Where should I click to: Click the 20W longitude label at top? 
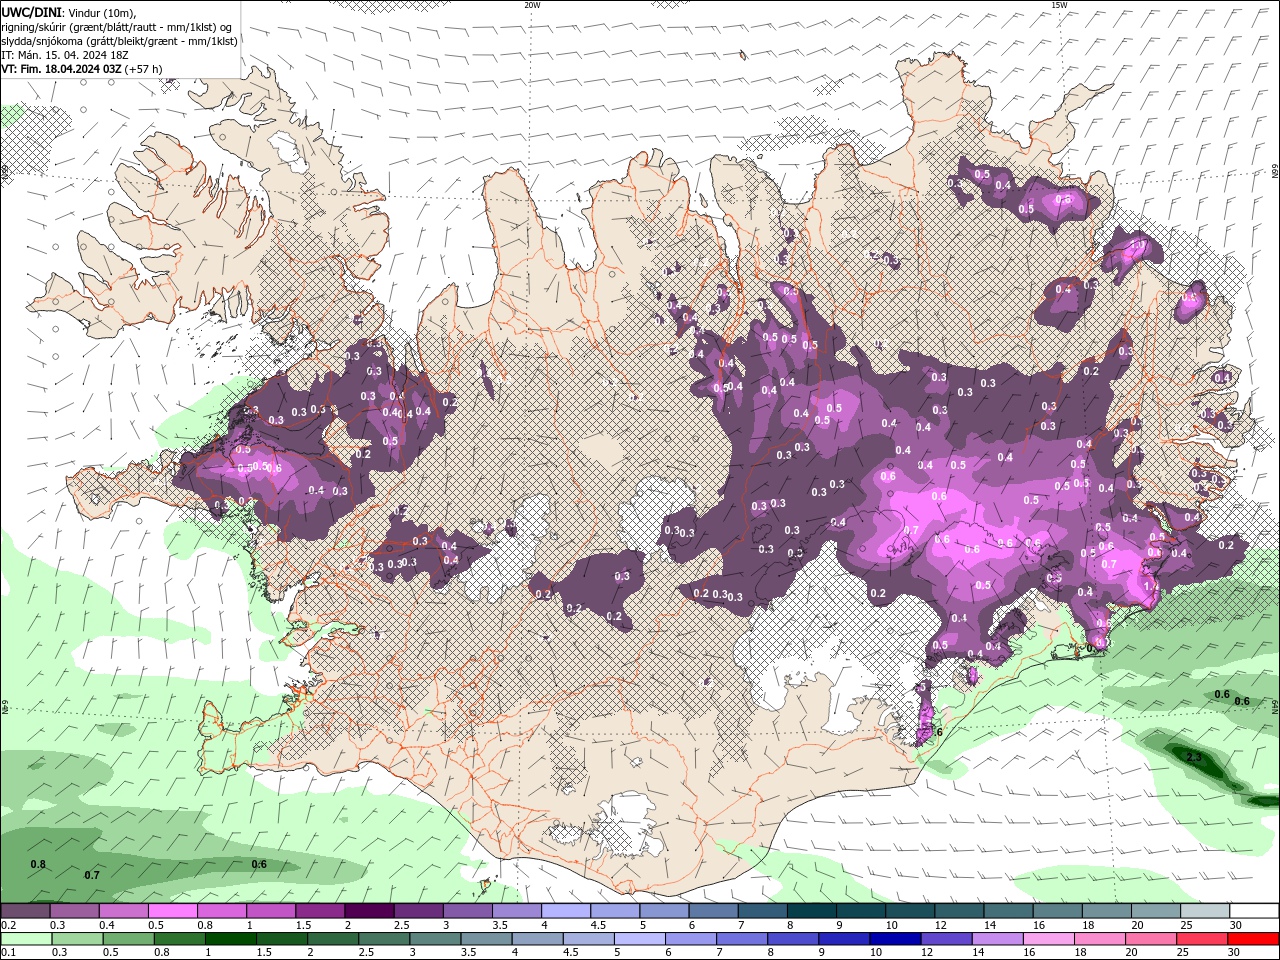pos(532,4)
